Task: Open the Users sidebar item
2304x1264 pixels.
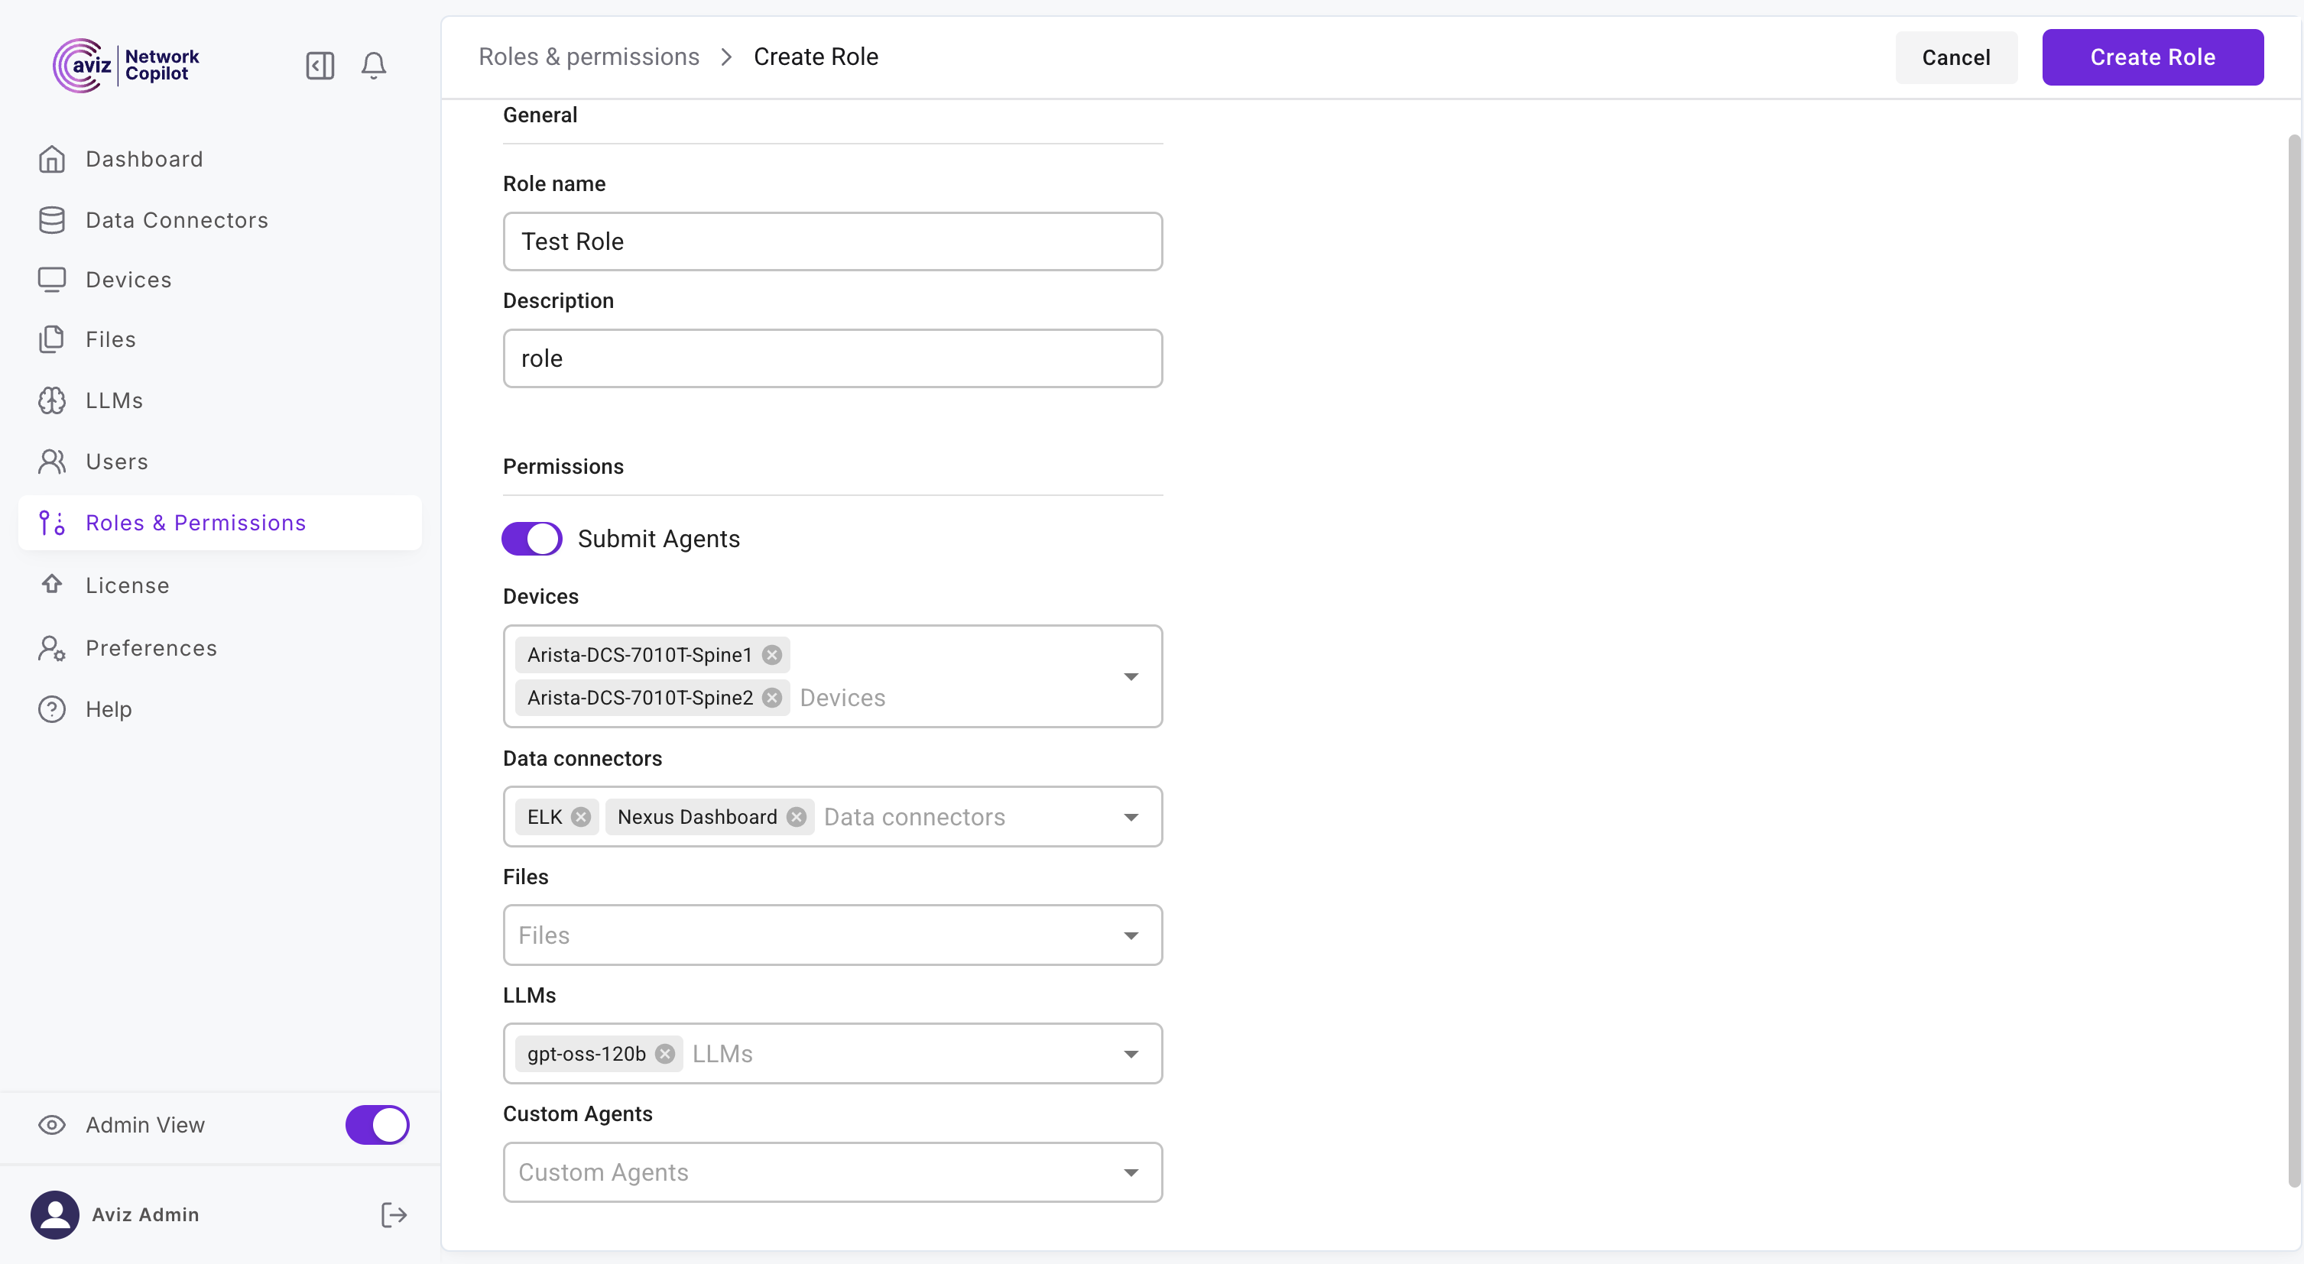Action: click(116, 462)
